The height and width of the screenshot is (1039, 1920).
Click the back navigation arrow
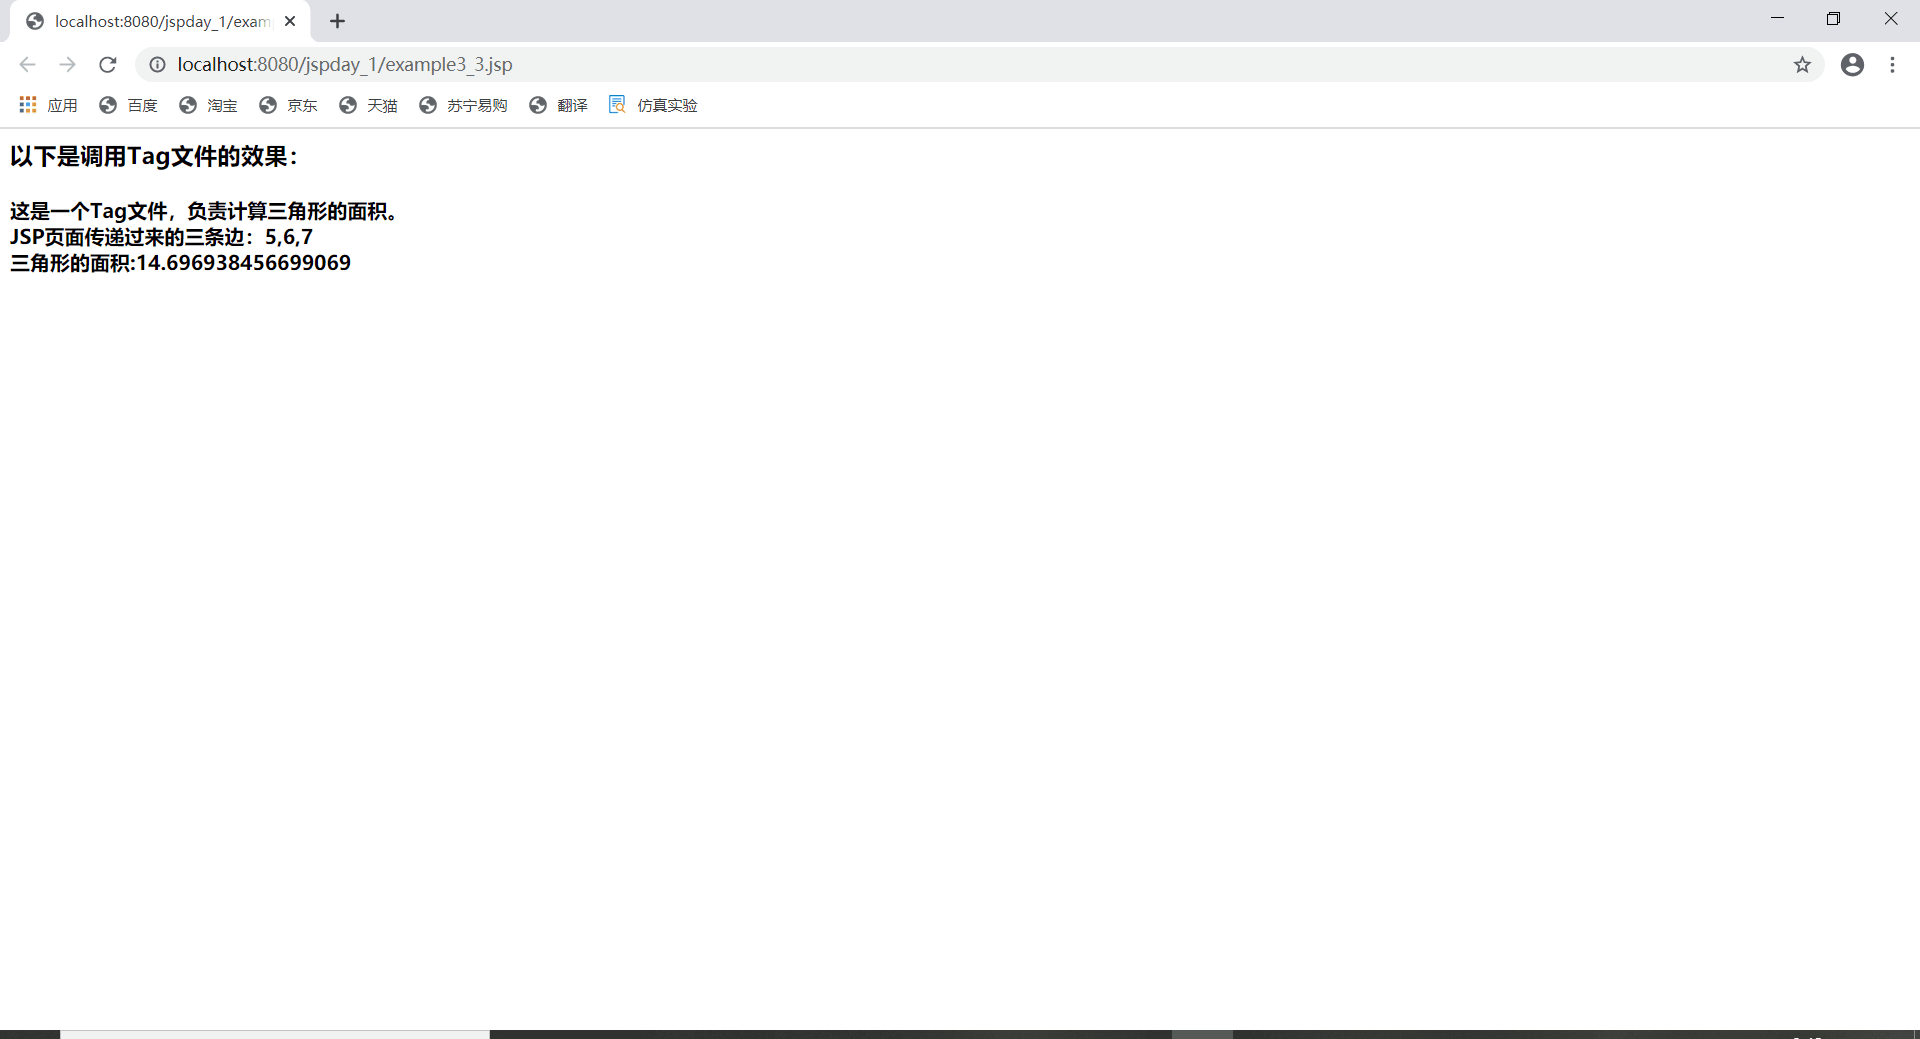point(27,64)
